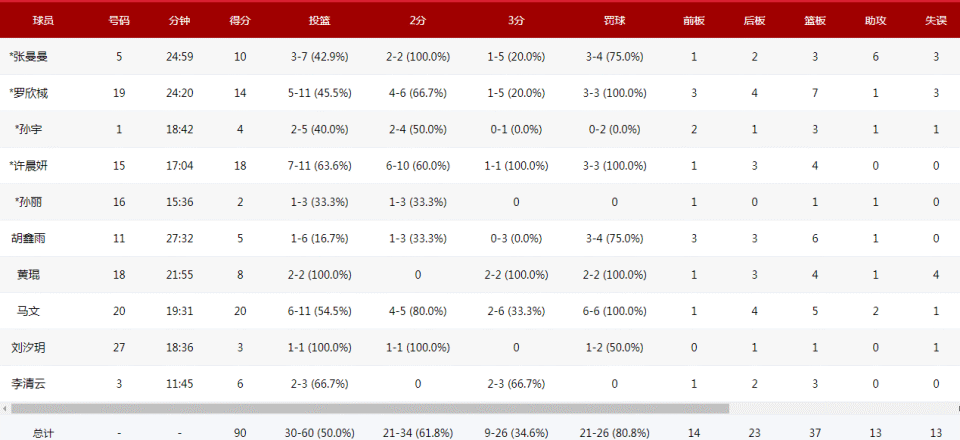
Task: Select the 助攻 column header
Action: tap(875, 20)
